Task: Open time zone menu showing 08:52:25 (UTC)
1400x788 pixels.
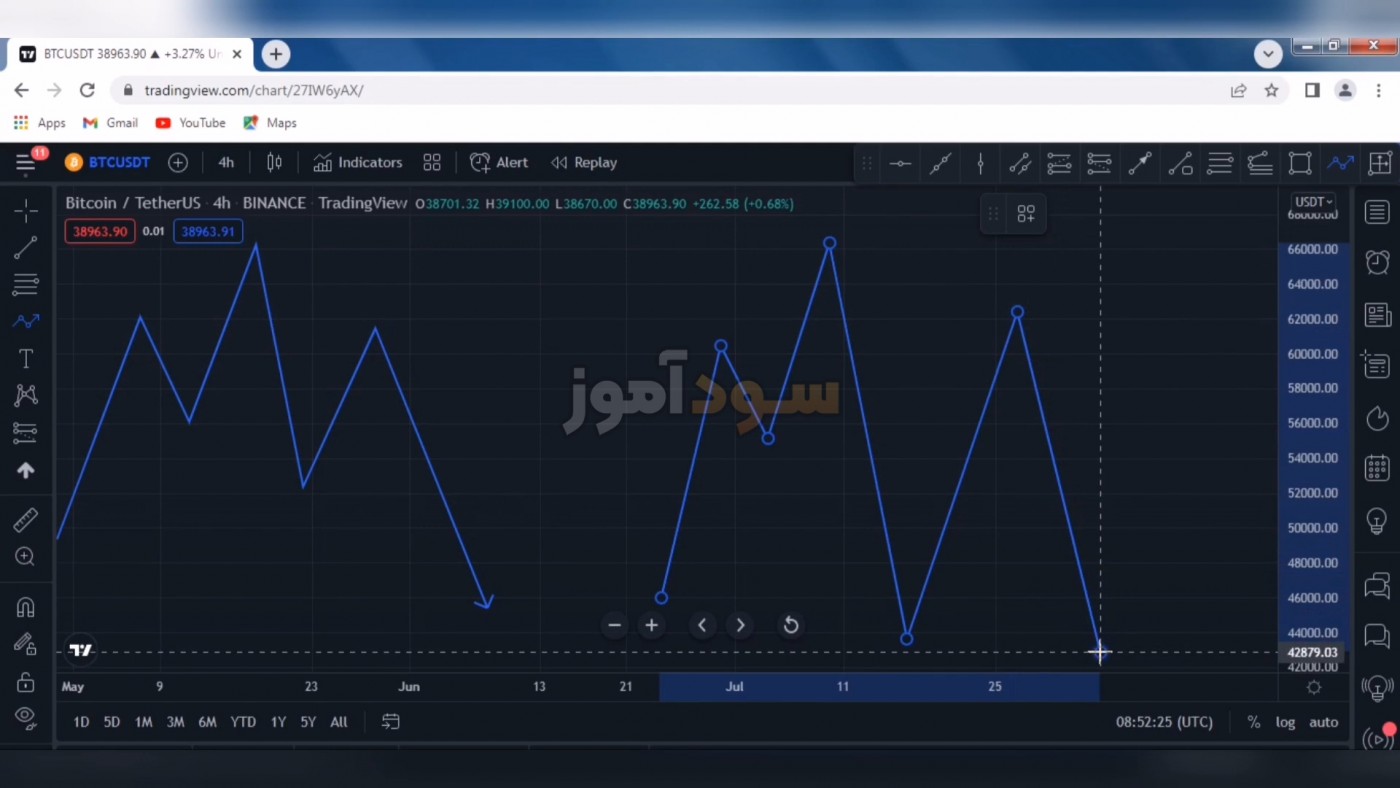Action: pyautogui.click(x=1164, y=722)
